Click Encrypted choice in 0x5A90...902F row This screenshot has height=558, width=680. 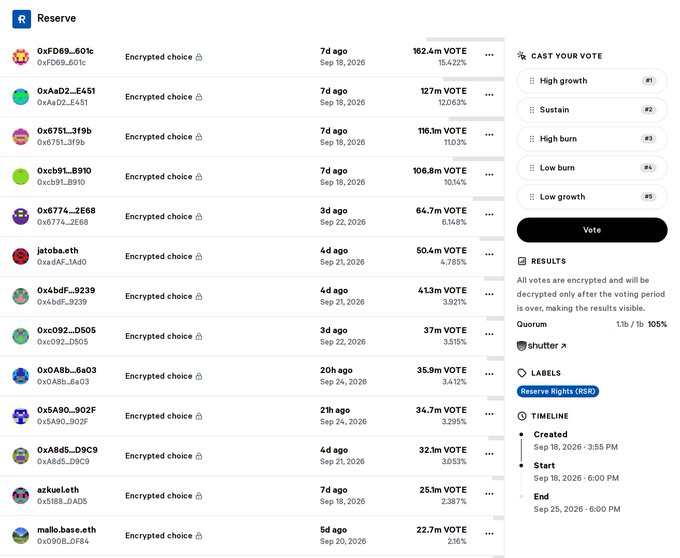159,416
